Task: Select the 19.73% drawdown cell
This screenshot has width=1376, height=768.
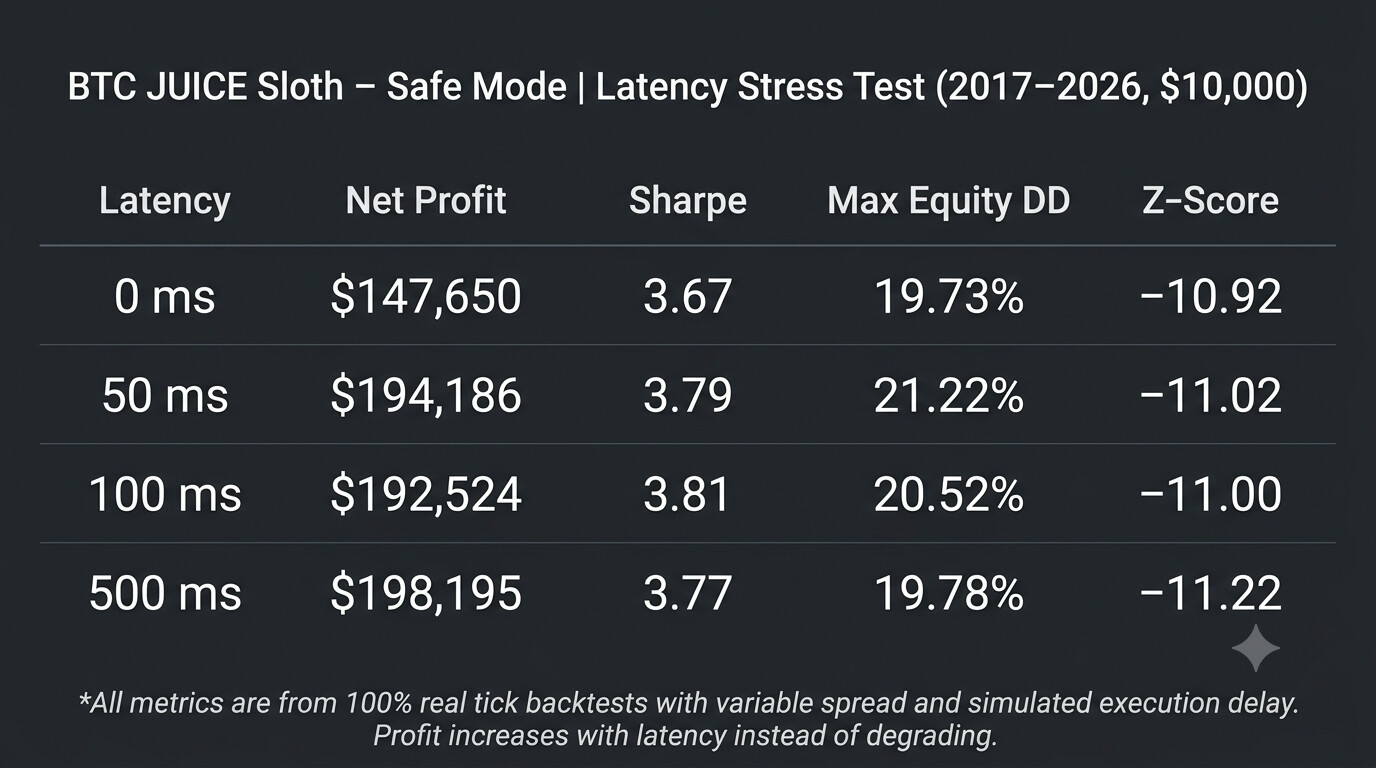Action: tap(949, 297)
